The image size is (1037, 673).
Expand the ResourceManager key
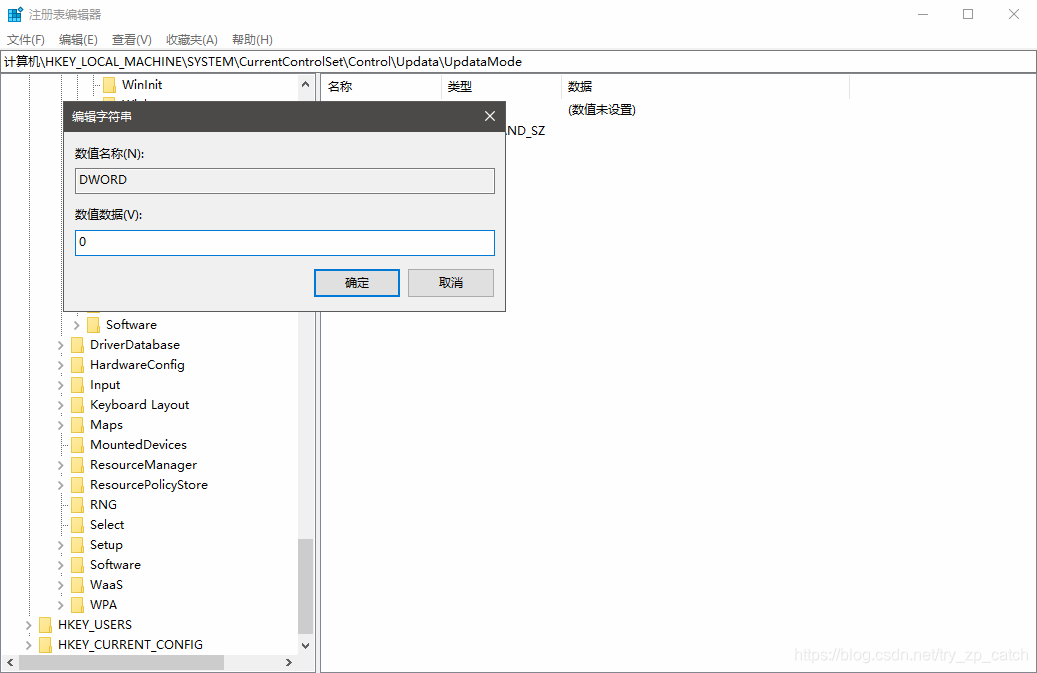61,465
